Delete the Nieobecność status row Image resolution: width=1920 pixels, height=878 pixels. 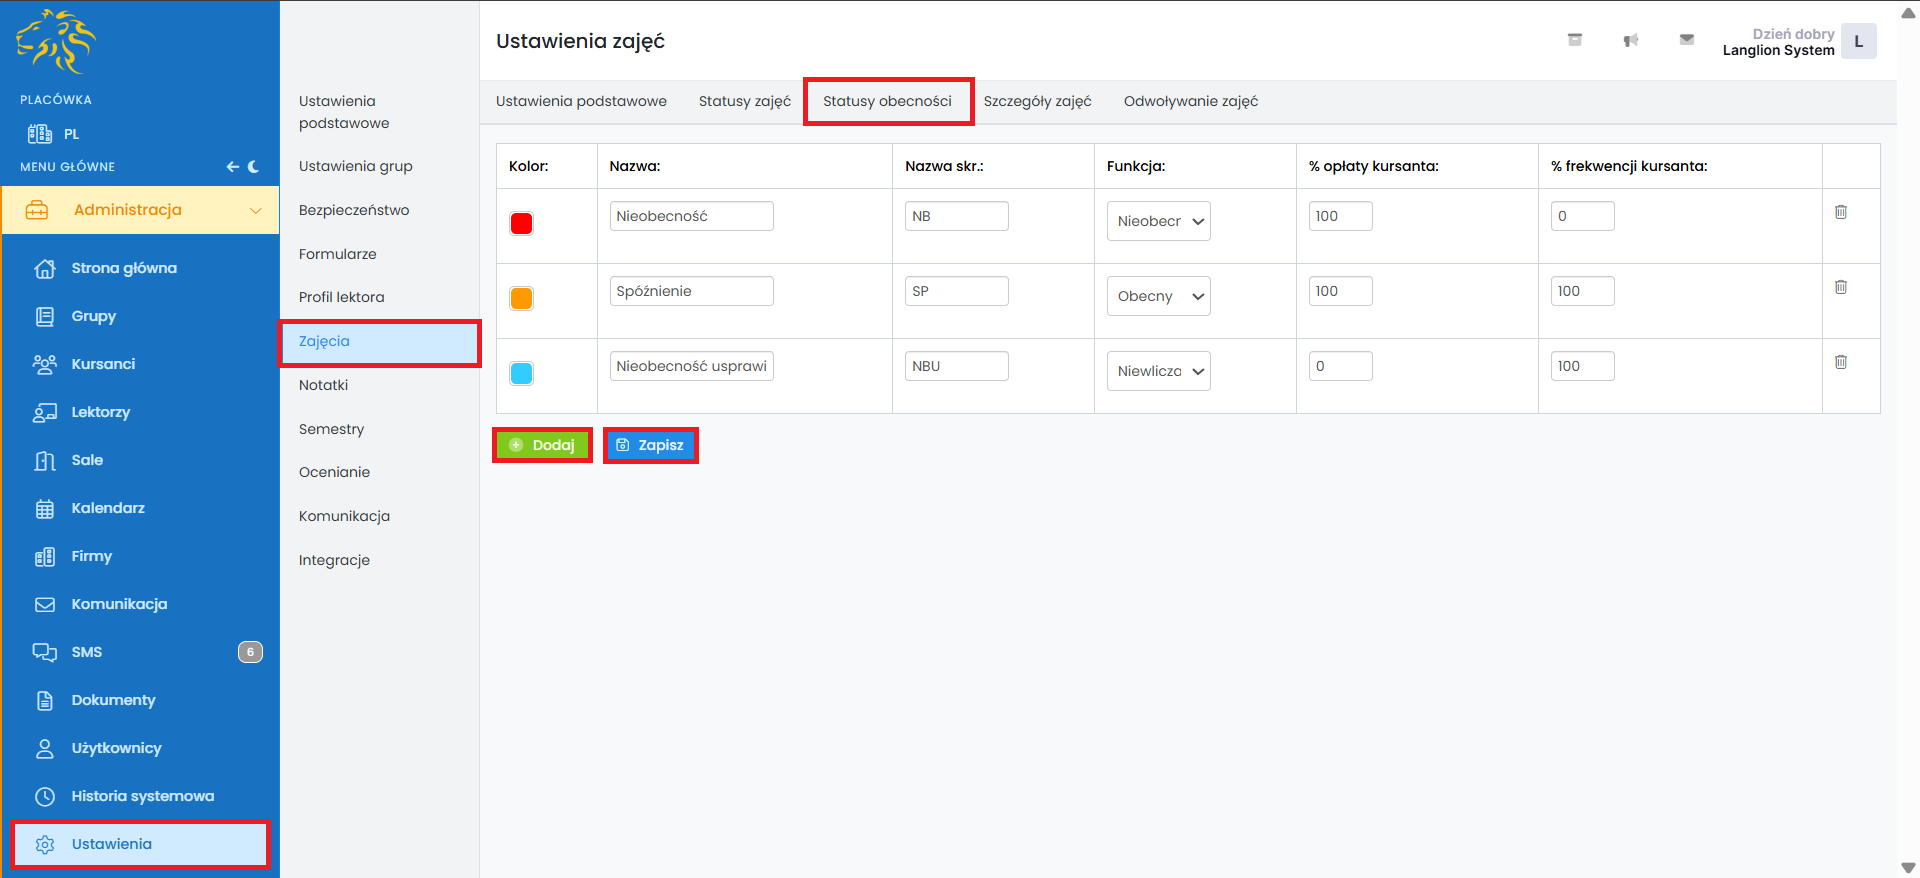pyautogui.click(x=1840, y=212)
